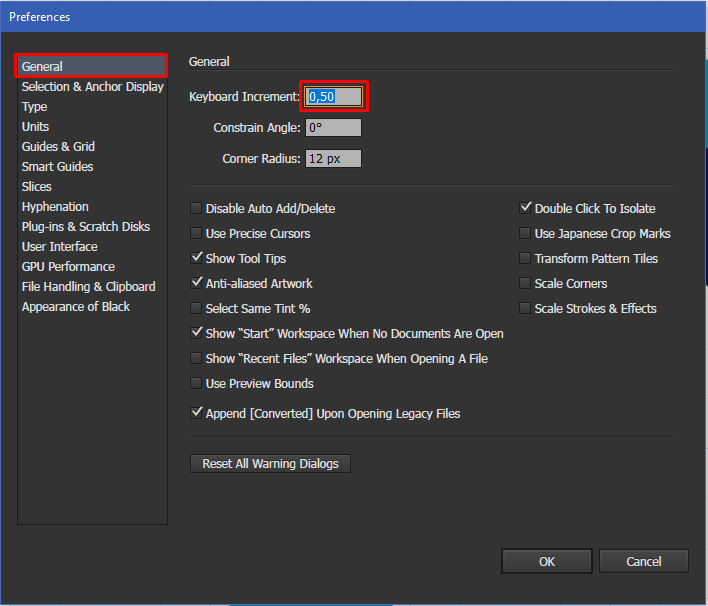Check the Use Preview Bounds box
This screenshot has height=606, width=708.
pyautogui.click(x=196, y=384)
